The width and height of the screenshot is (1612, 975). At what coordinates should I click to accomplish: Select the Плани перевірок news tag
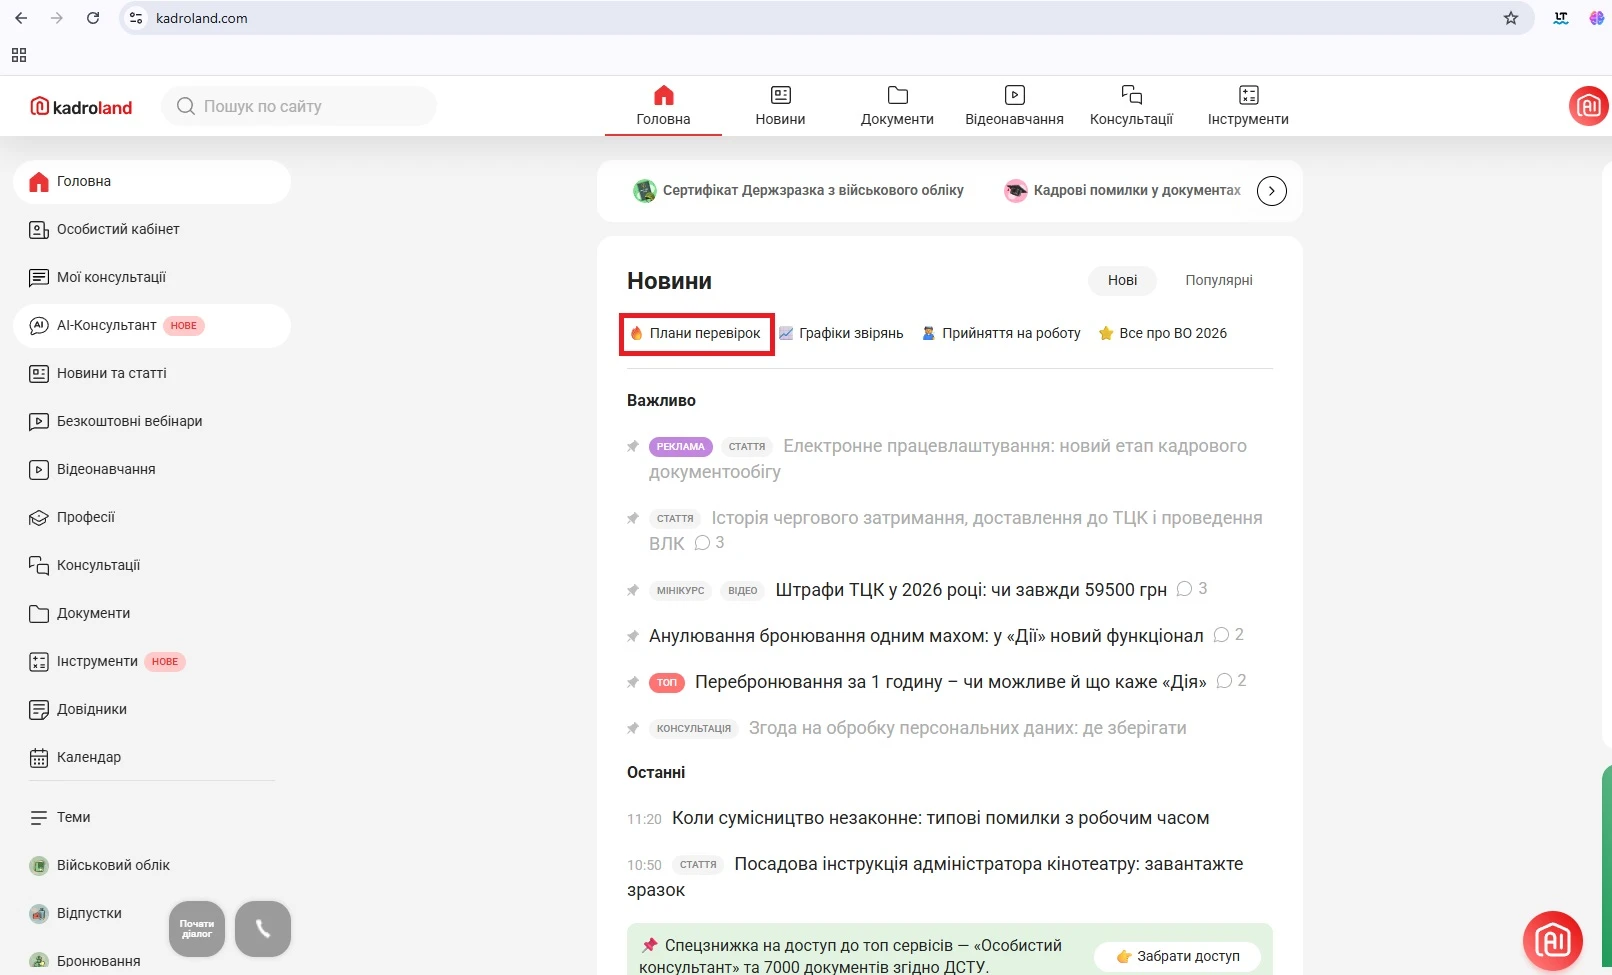point(697,334)
